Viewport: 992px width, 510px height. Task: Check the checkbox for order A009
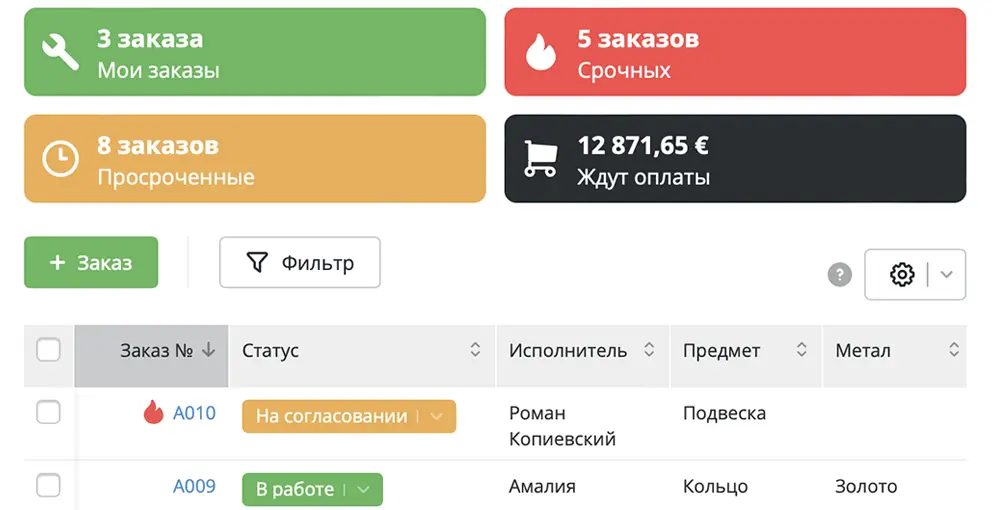pos(48,486)
